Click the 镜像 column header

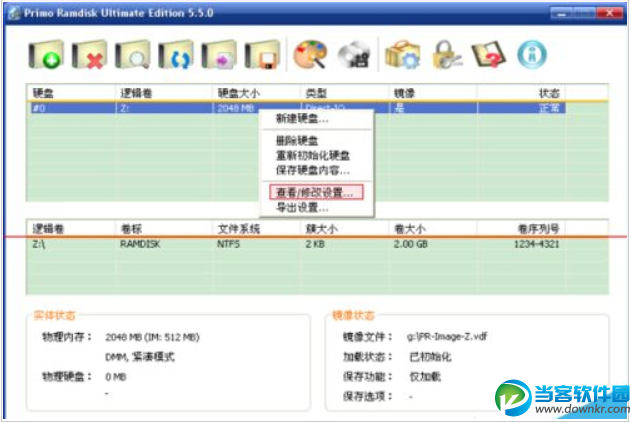click(404, 93)
